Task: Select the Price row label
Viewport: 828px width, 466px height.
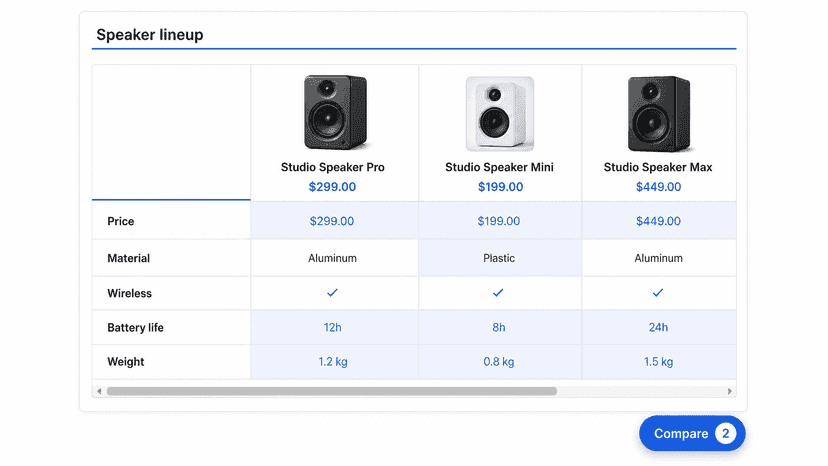Action: (x=120, y=221)
